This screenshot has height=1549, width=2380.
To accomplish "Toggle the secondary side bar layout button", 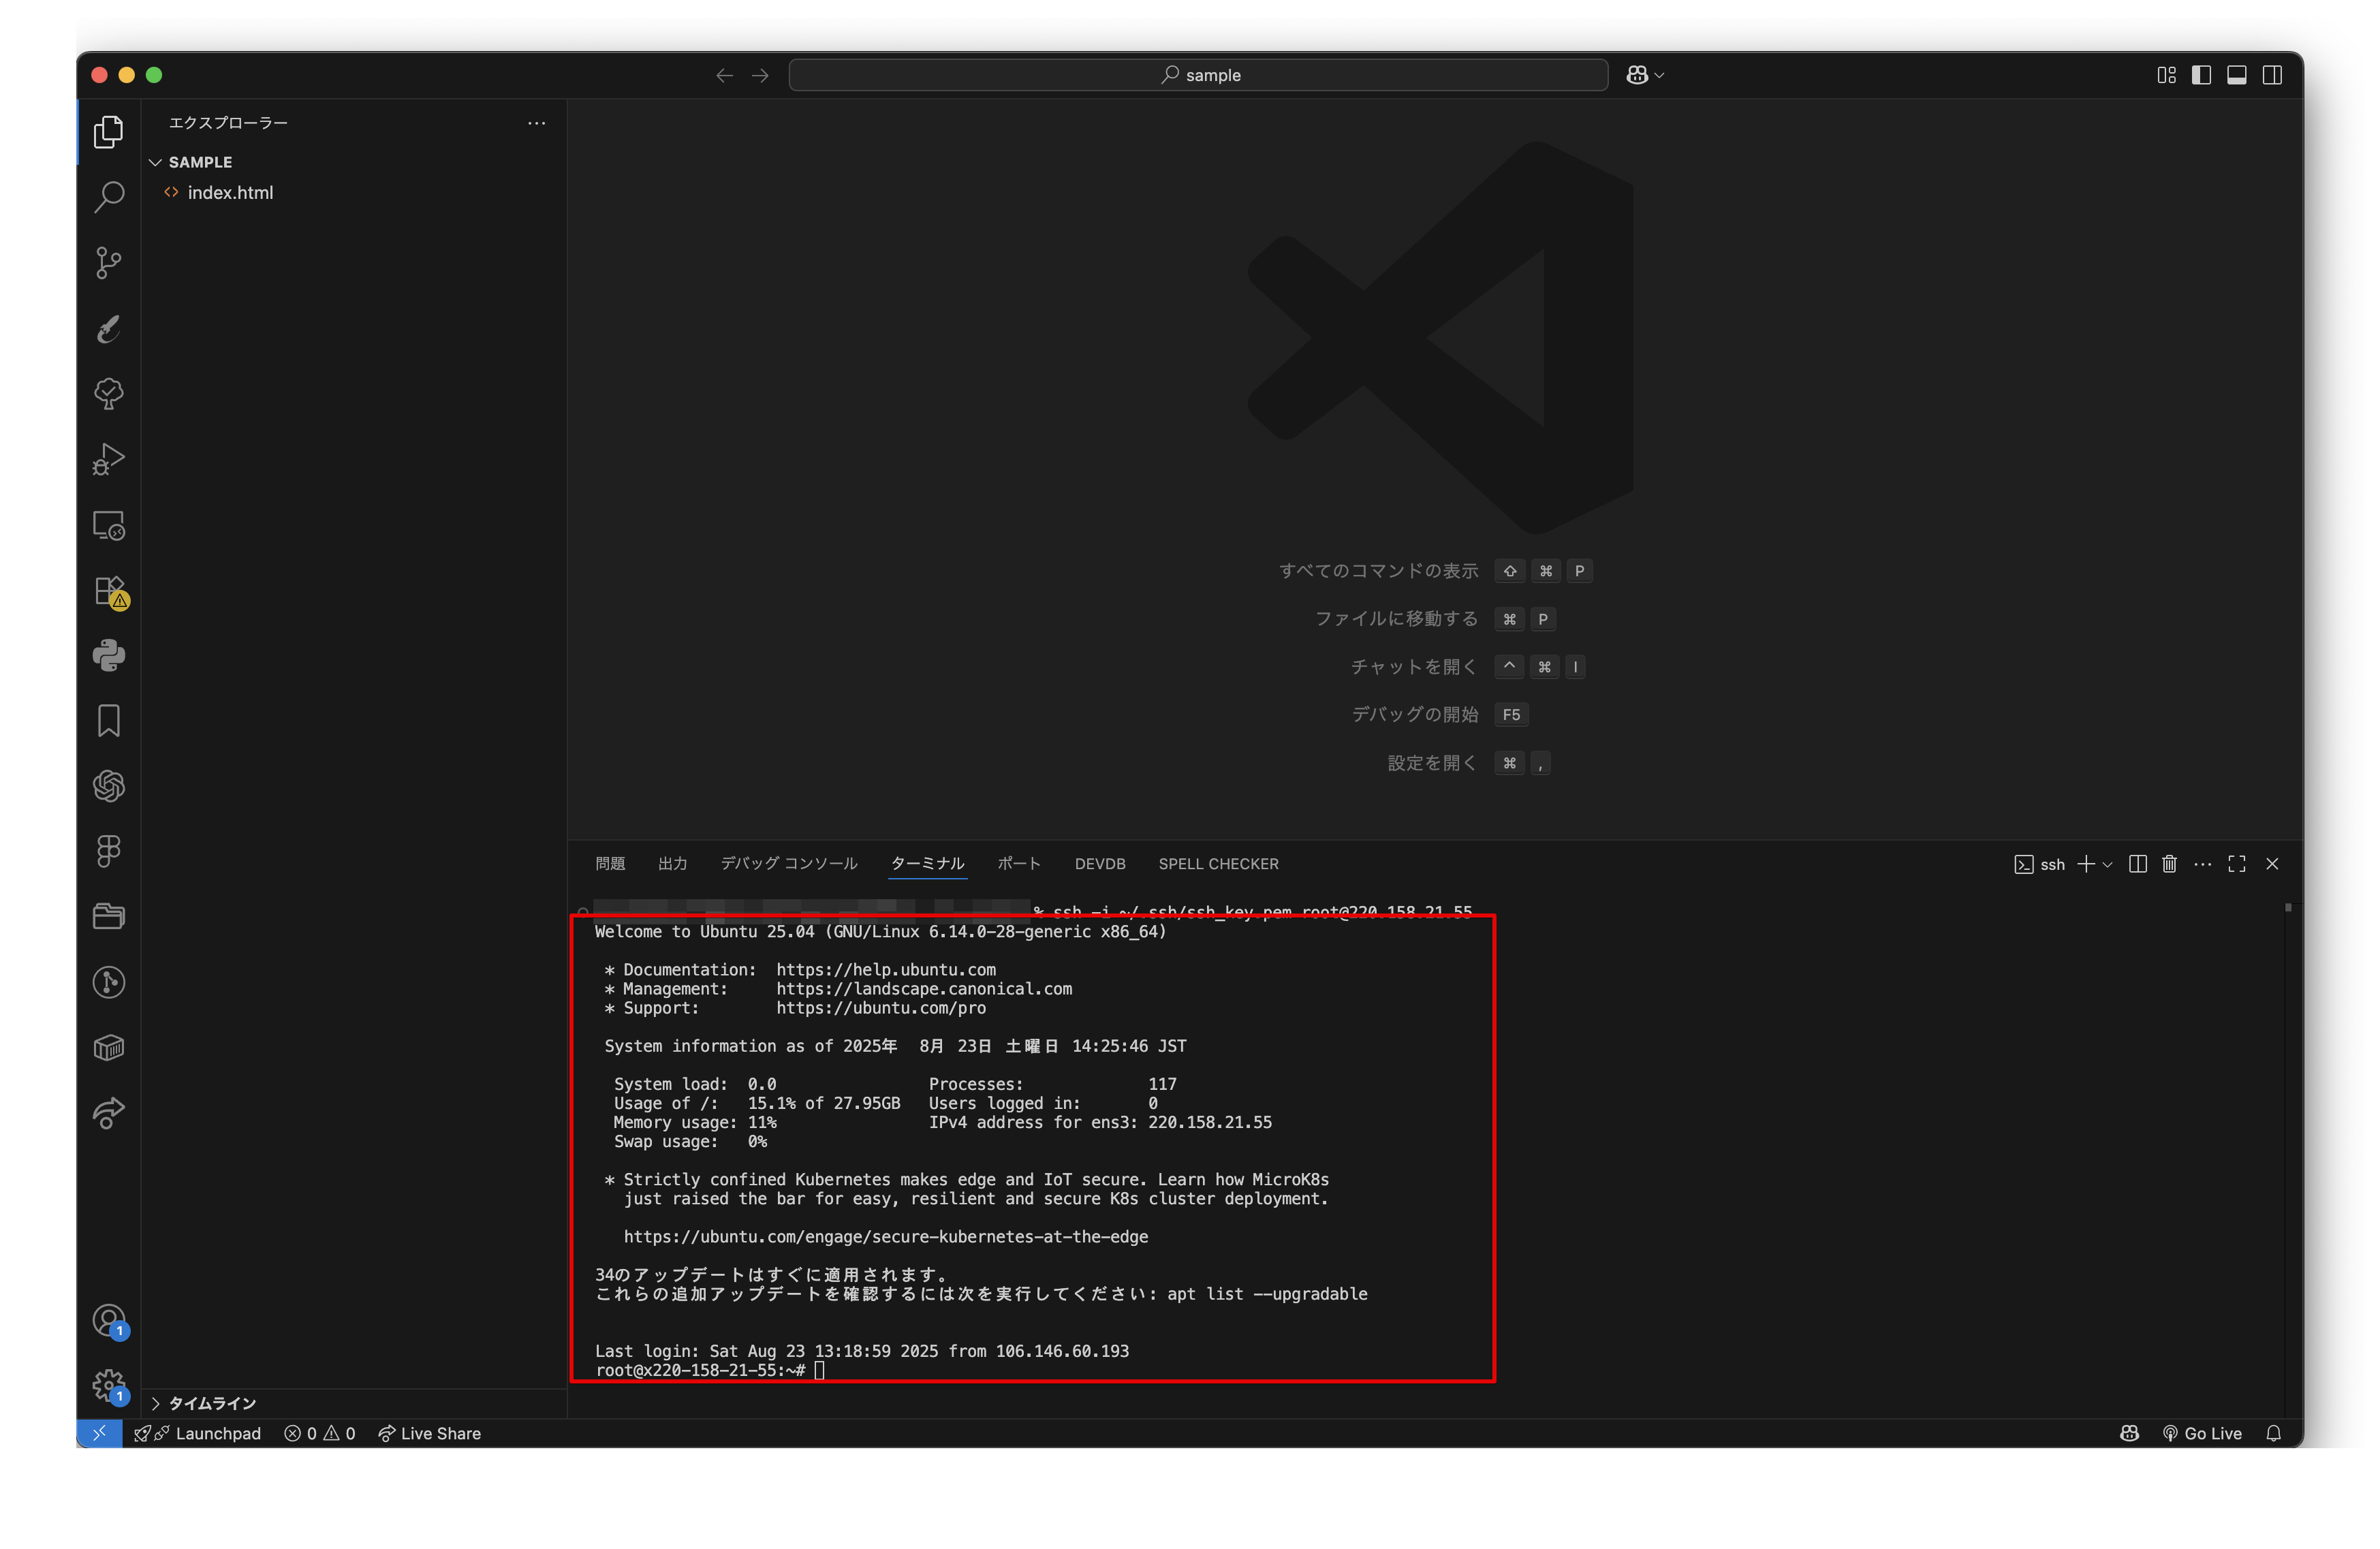I will (x=2272, y=75).
